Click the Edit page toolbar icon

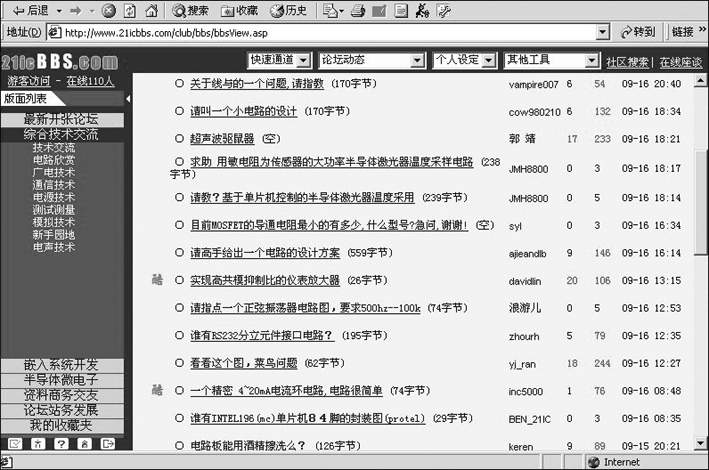click(x=379, y=10)
